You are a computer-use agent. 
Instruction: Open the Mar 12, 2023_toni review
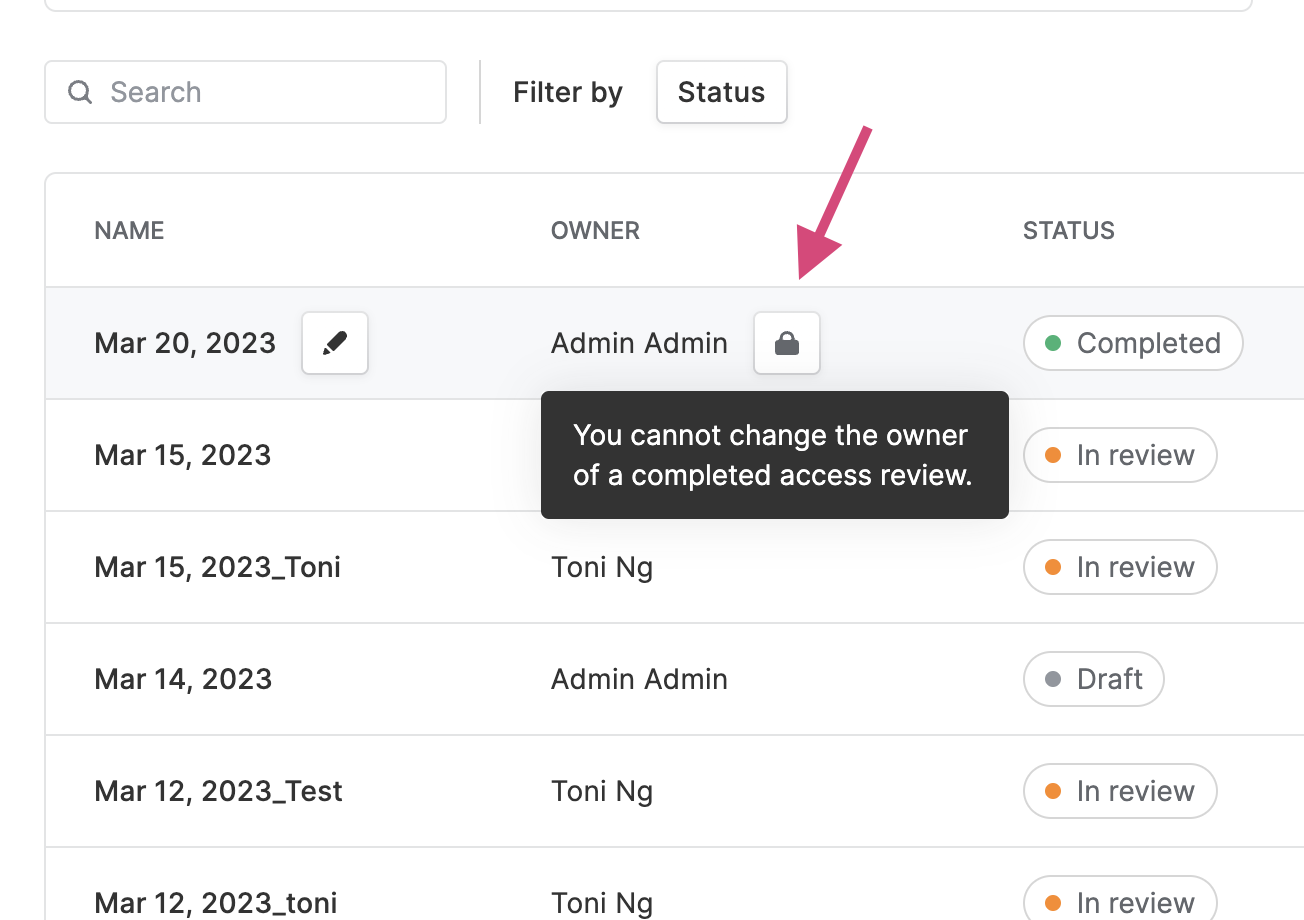tap(215, 903)
